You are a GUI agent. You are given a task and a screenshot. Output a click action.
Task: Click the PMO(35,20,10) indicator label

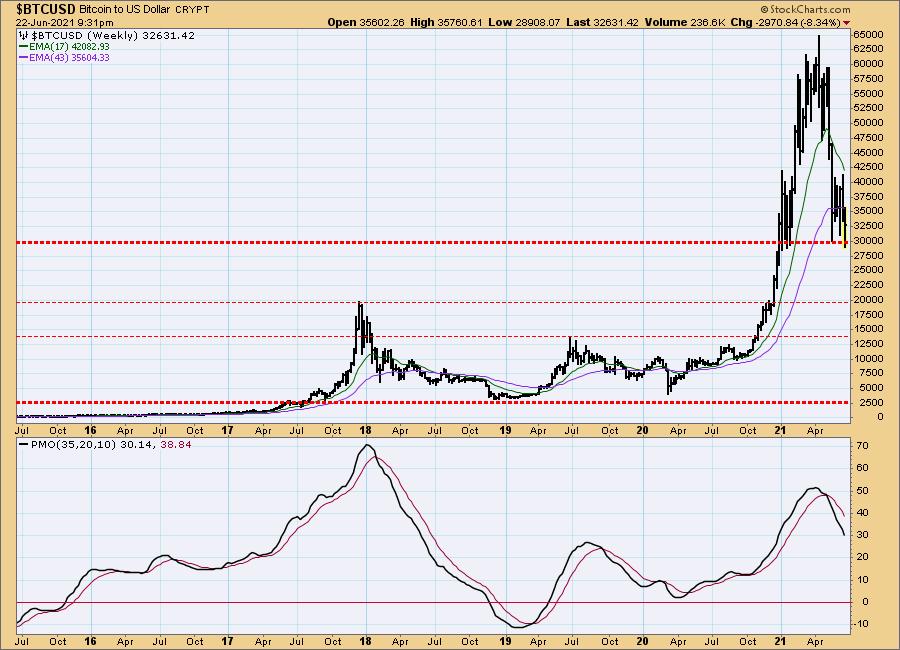62,443
